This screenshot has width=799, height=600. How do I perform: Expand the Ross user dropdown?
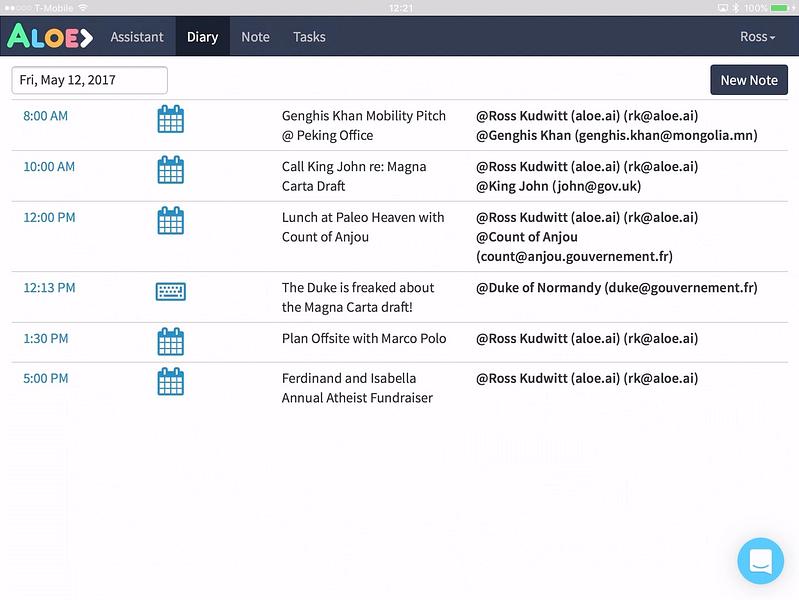tap(757, 37)
